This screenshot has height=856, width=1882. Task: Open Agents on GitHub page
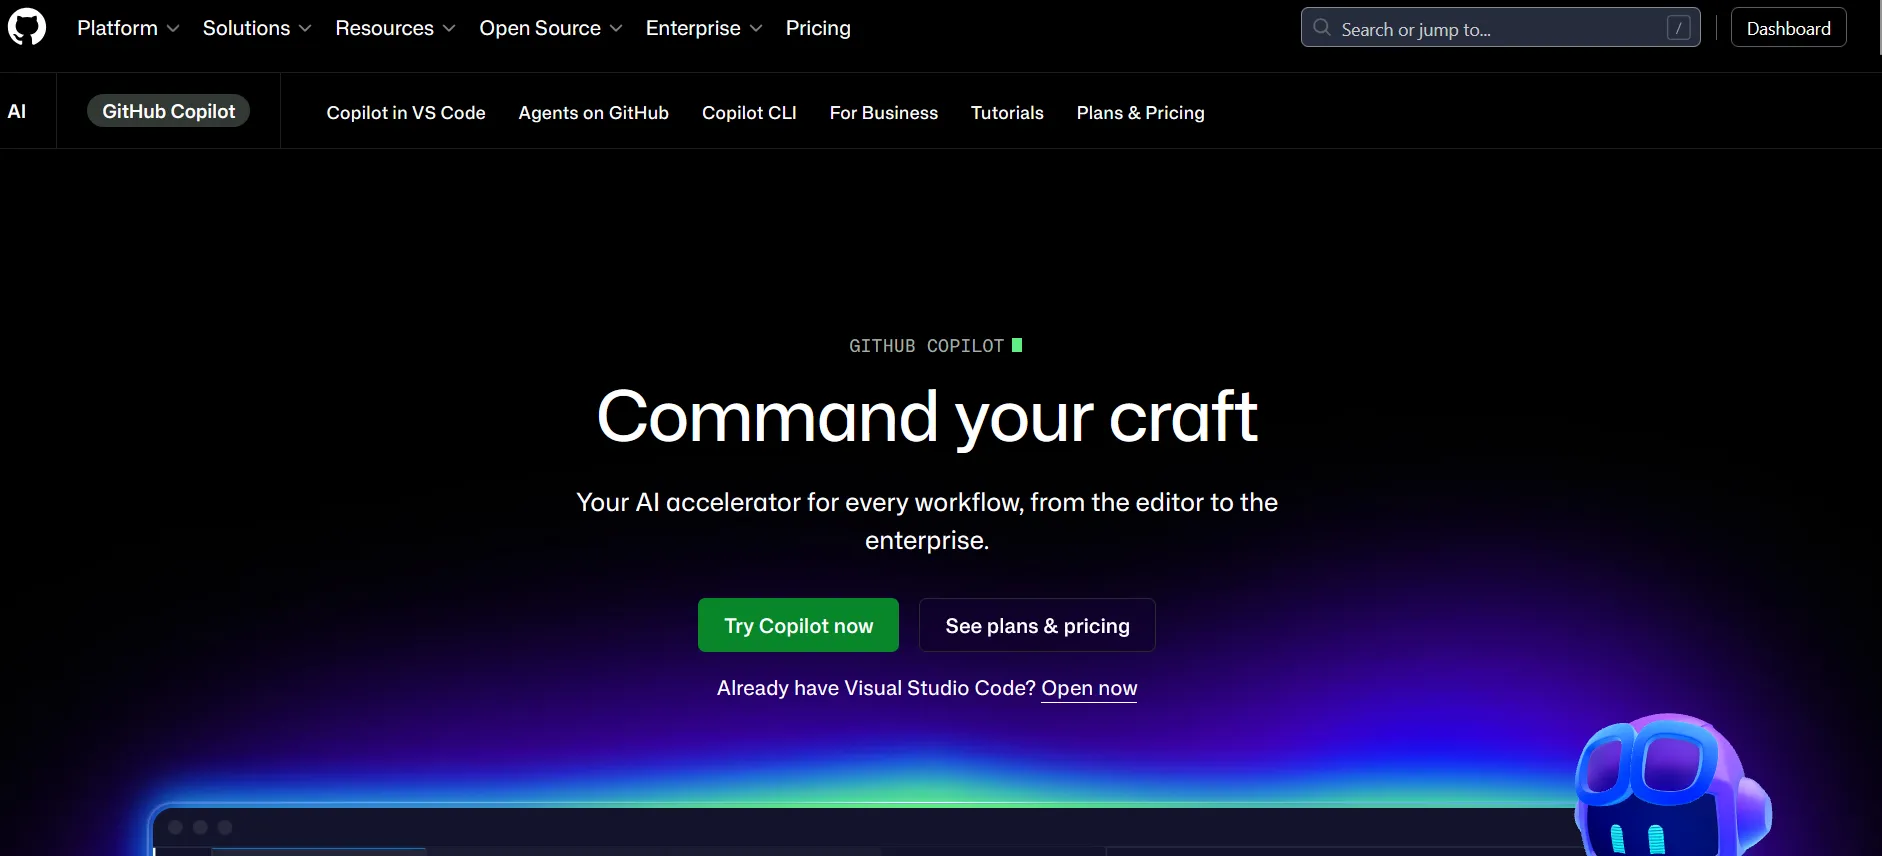593,113
